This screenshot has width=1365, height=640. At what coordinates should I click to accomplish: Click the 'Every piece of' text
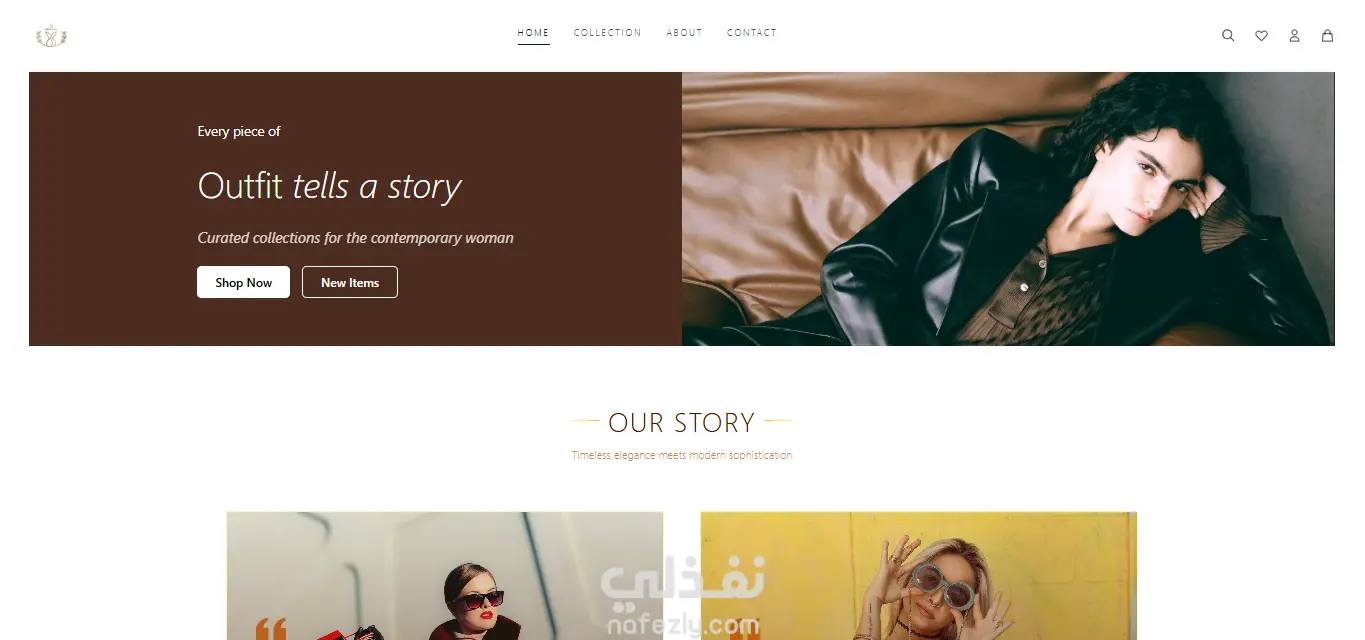pyautogui.click(x=239, y=131)
